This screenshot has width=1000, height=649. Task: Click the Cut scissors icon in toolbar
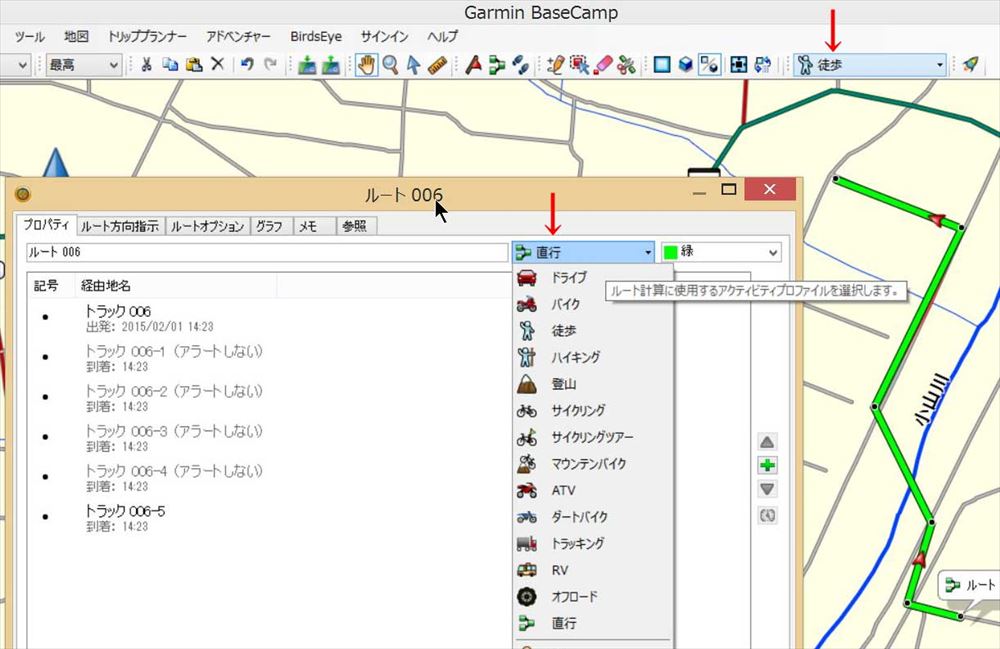tap(147, 64)
